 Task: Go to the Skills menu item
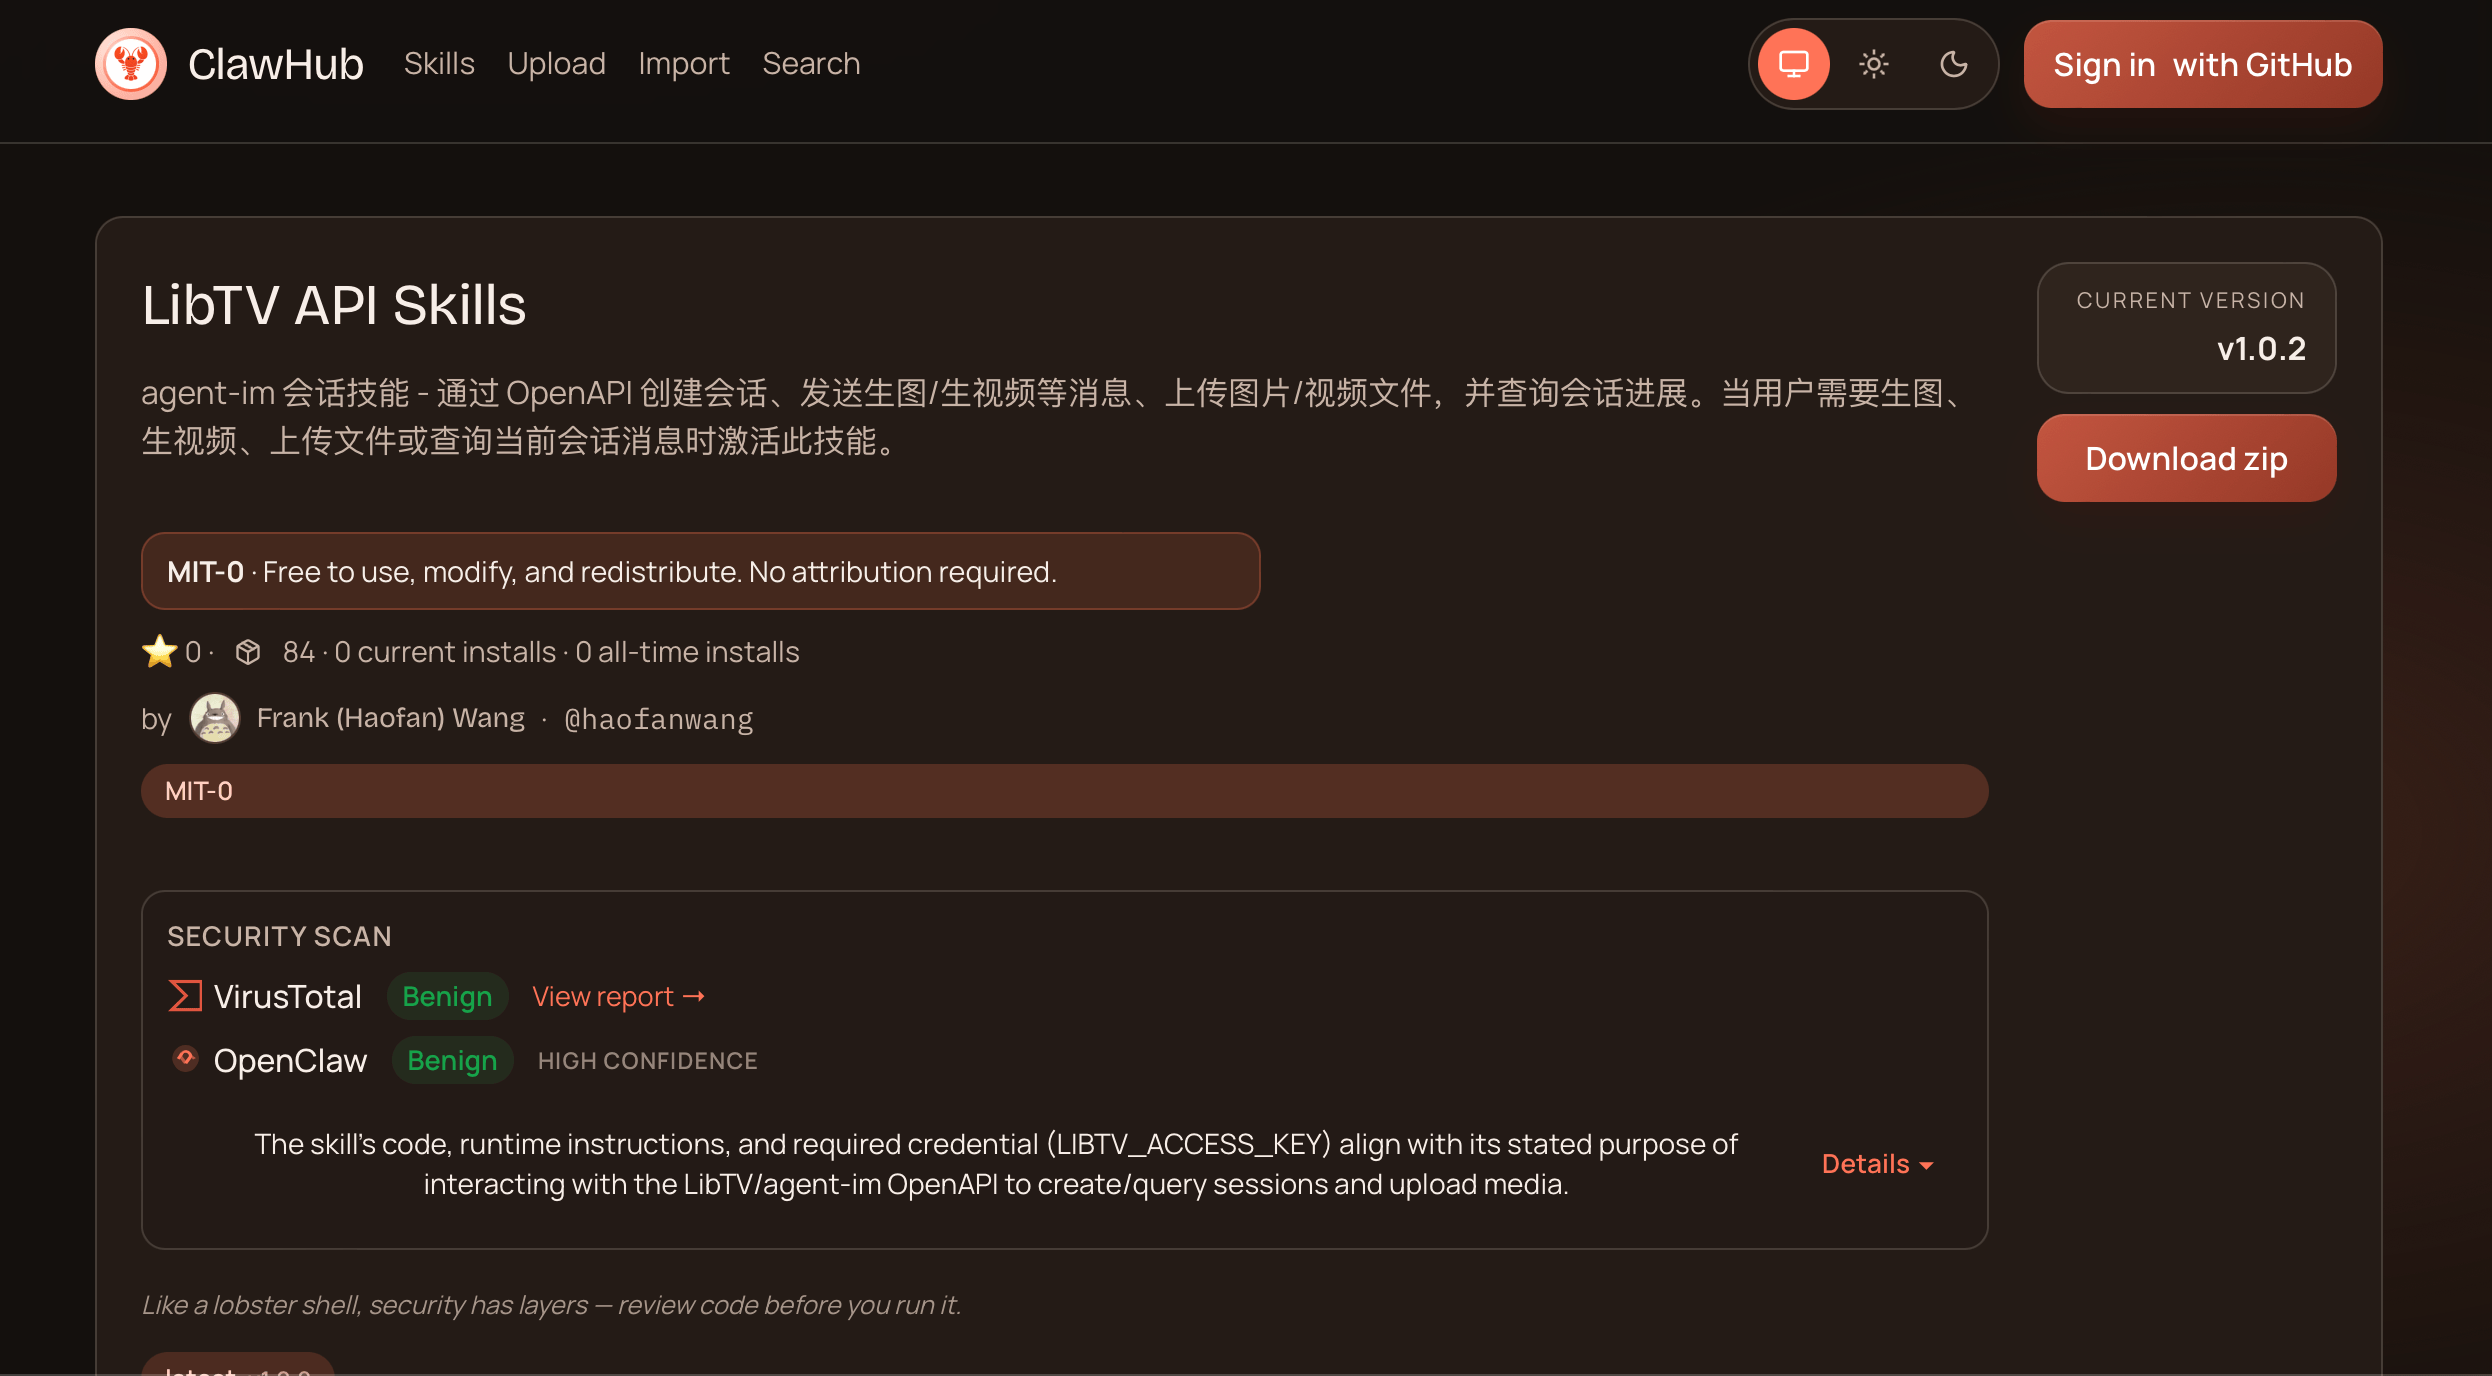(x=439, y=64)
